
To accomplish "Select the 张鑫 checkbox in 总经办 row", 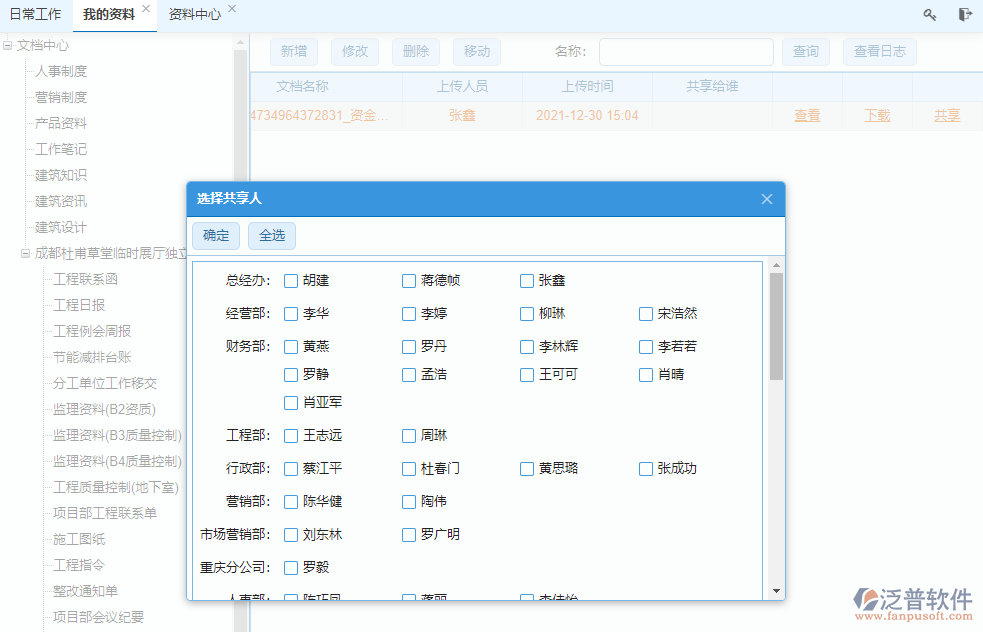I will (x=527, y=281).
